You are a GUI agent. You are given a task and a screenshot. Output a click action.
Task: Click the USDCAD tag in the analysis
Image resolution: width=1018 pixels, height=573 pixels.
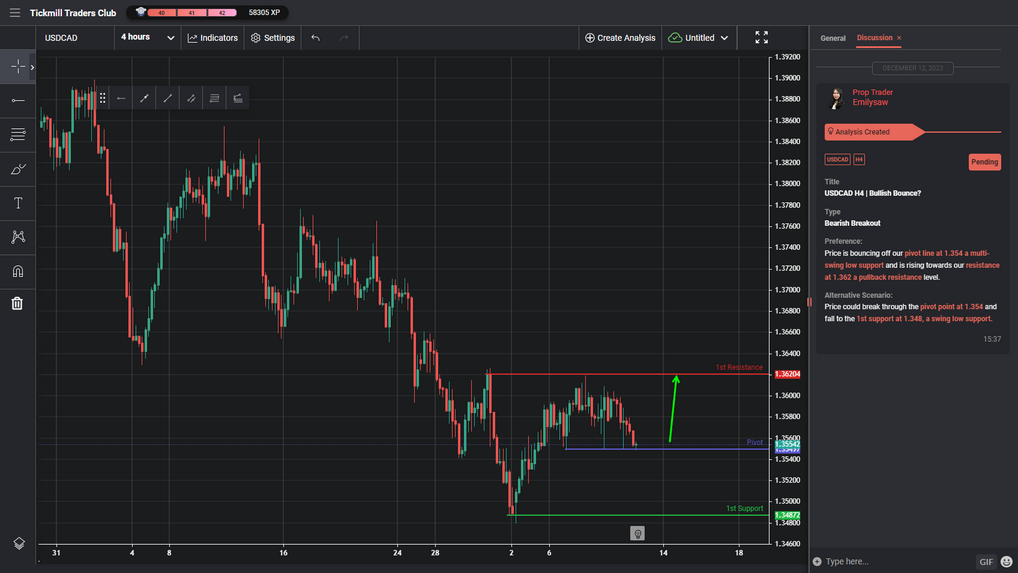pos(837,160)
